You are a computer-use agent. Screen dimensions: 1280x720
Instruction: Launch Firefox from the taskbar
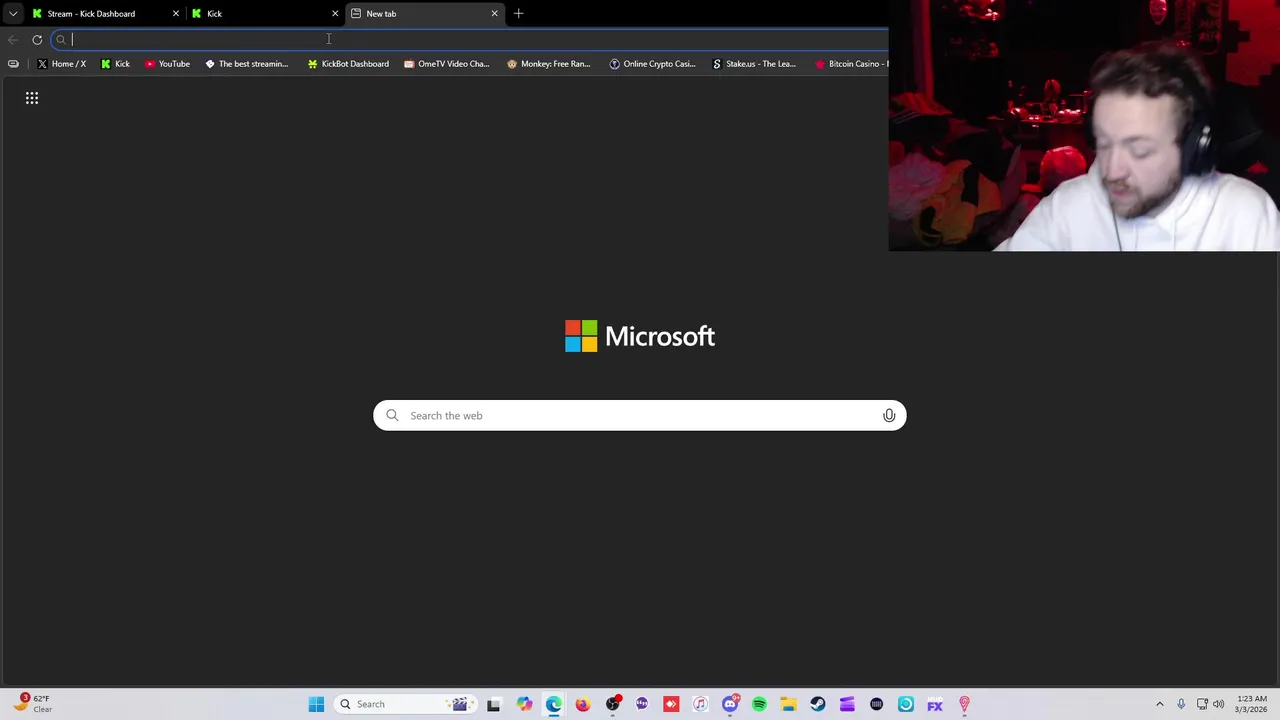tap(583, 704)
